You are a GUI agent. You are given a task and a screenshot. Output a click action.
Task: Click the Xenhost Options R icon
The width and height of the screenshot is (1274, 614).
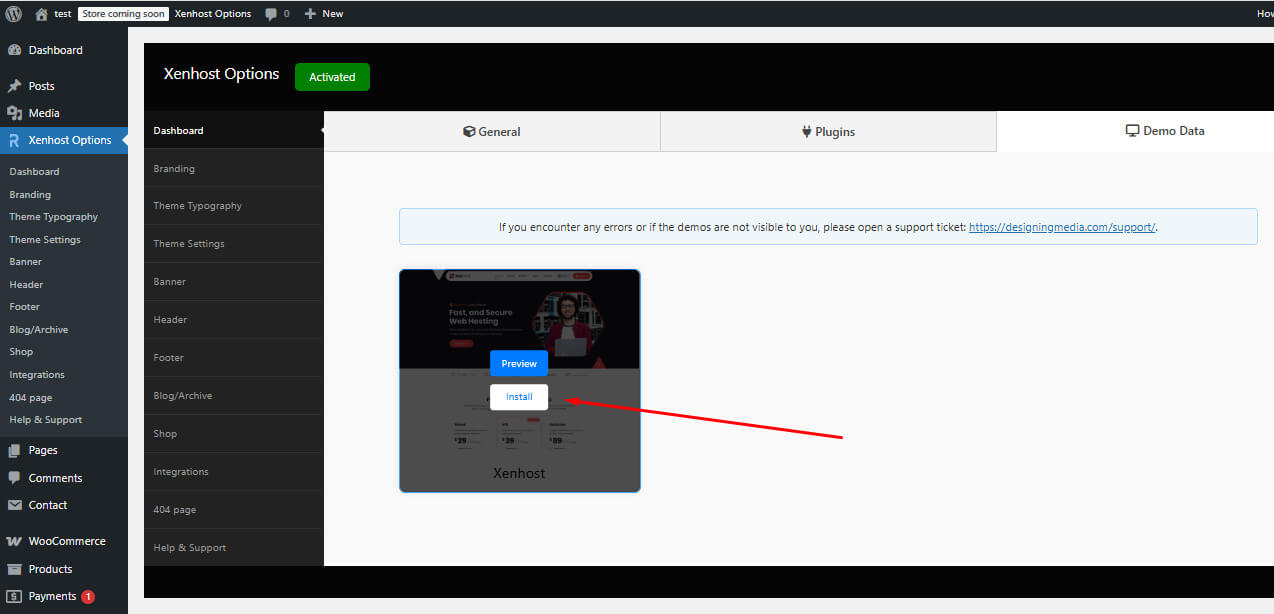coord(14,140)
